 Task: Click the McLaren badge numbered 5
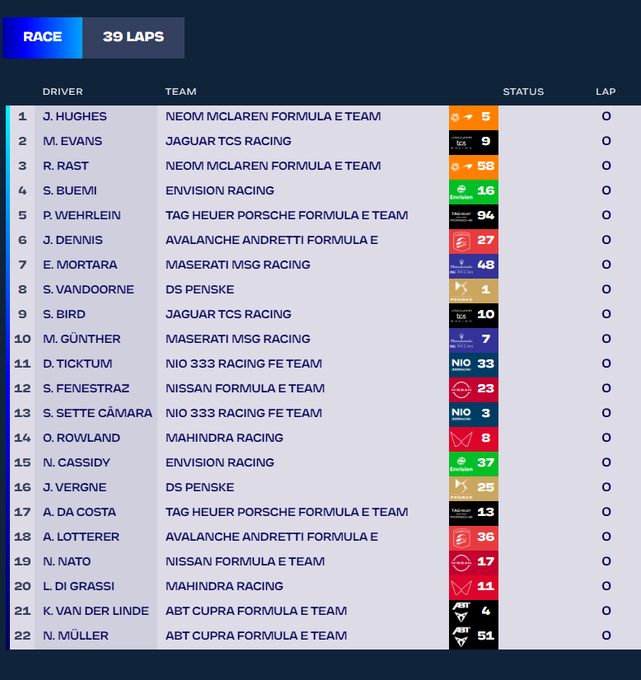[x=474, y=117]
